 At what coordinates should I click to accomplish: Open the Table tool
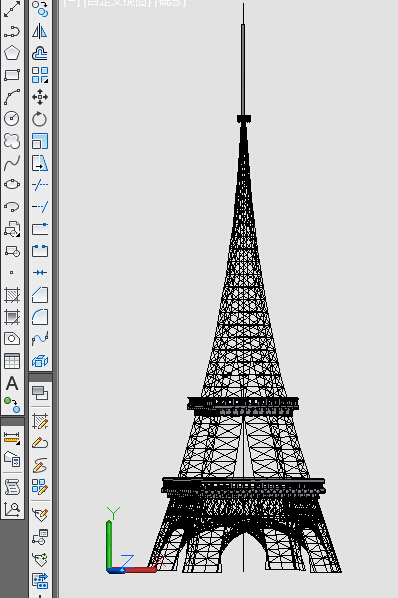[x=12, y=361]
